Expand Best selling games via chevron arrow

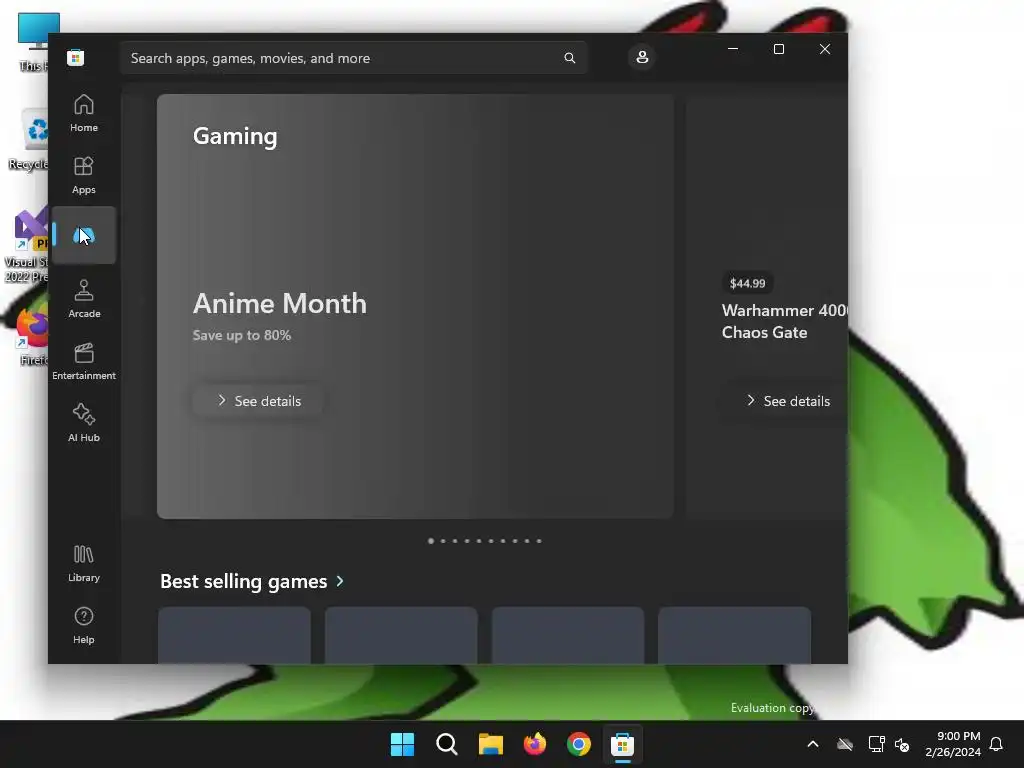tap(340, 581)
